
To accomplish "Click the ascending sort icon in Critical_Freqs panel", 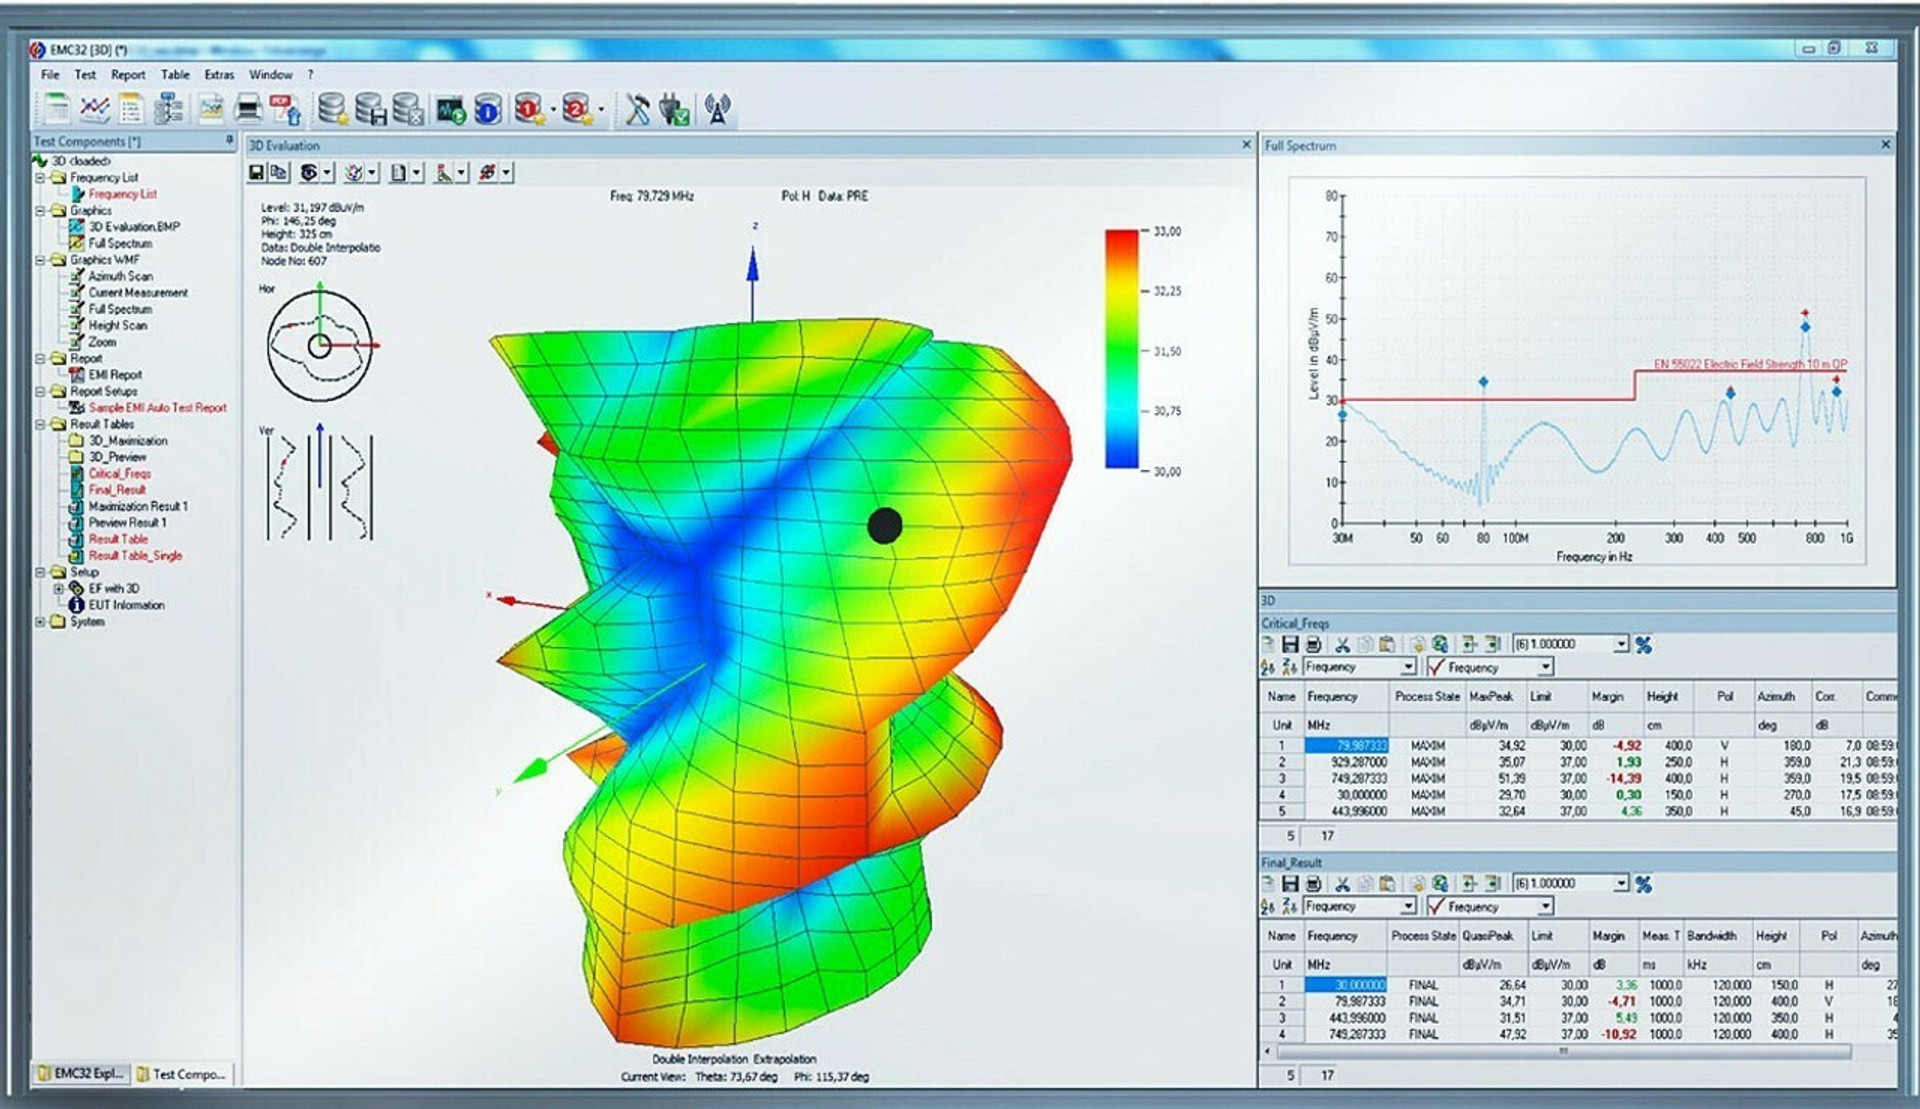I will coord(1267,667).
